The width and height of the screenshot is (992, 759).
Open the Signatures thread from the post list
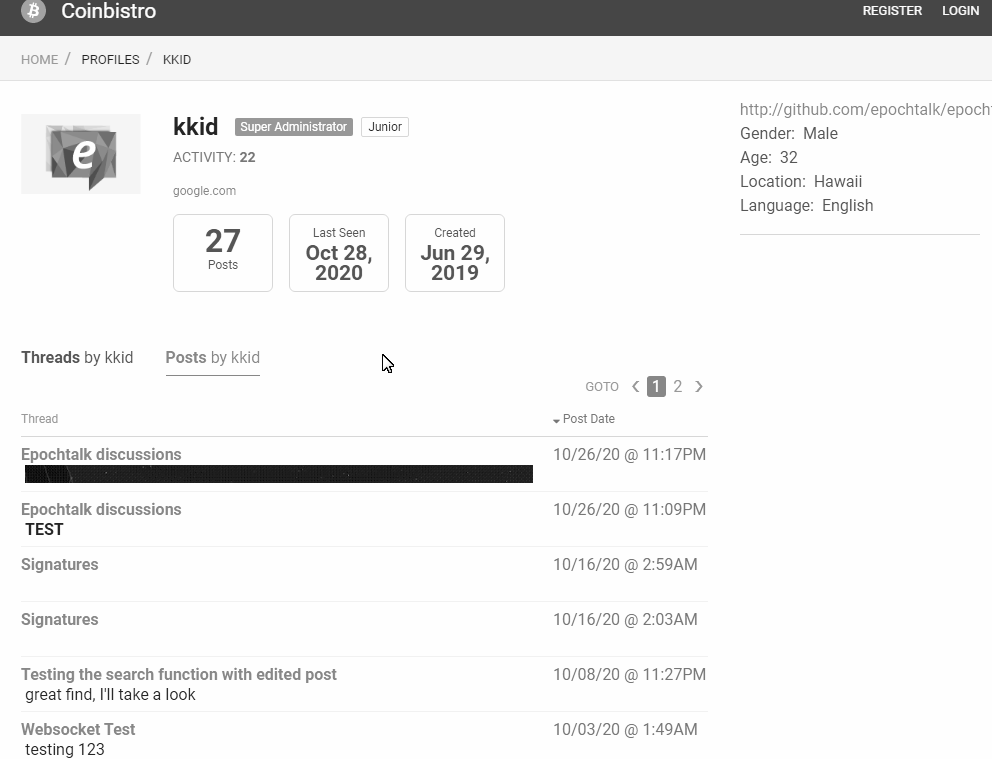coord(59,564)
